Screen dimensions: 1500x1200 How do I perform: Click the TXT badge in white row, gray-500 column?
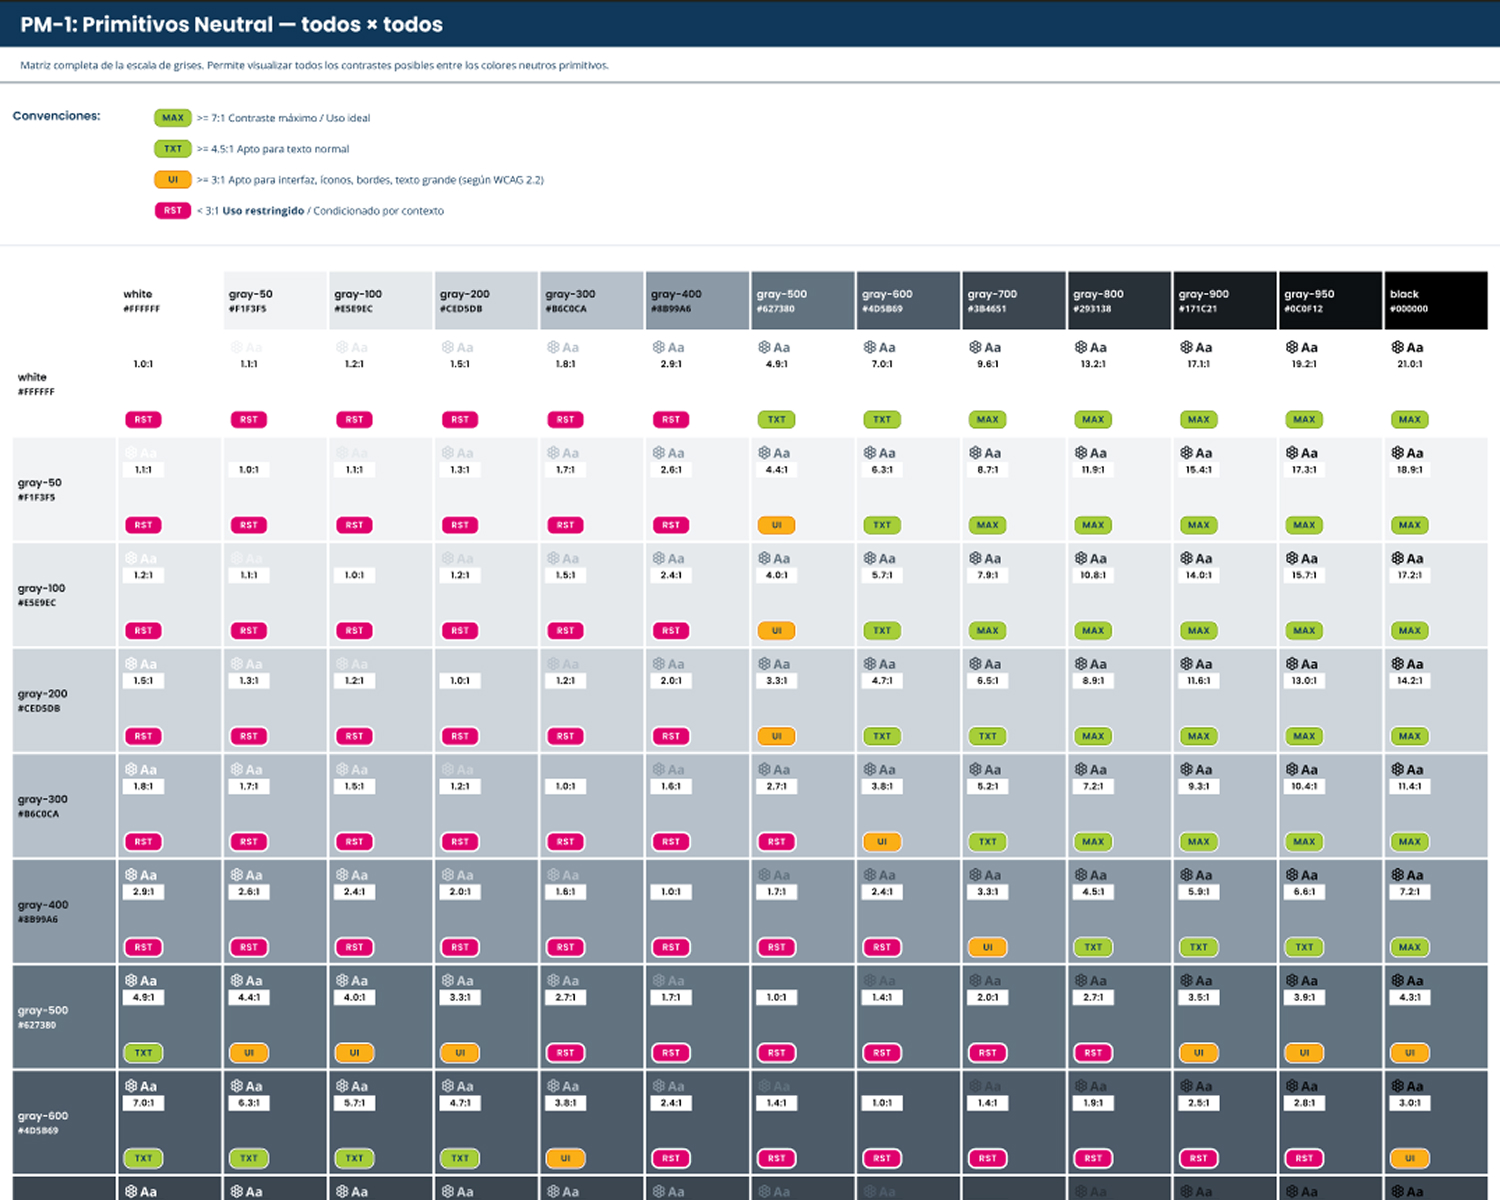coord(777,420)
